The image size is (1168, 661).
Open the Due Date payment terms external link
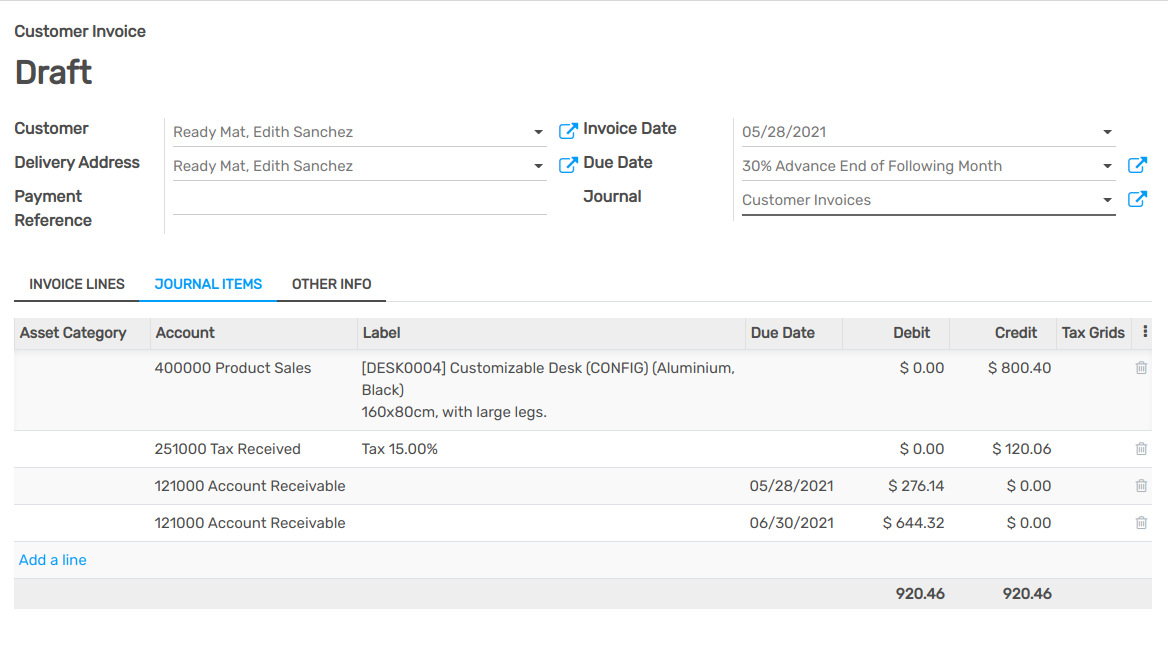1137,165
